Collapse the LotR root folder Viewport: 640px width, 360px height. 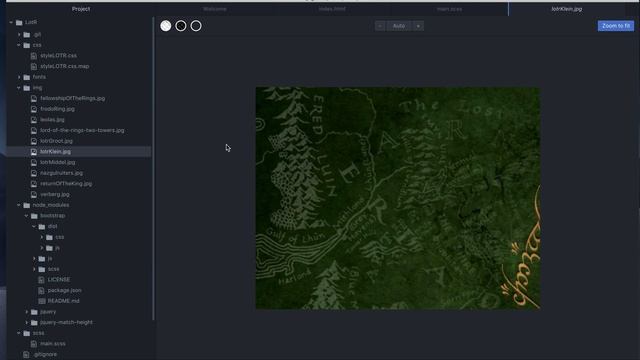[11, 22]
